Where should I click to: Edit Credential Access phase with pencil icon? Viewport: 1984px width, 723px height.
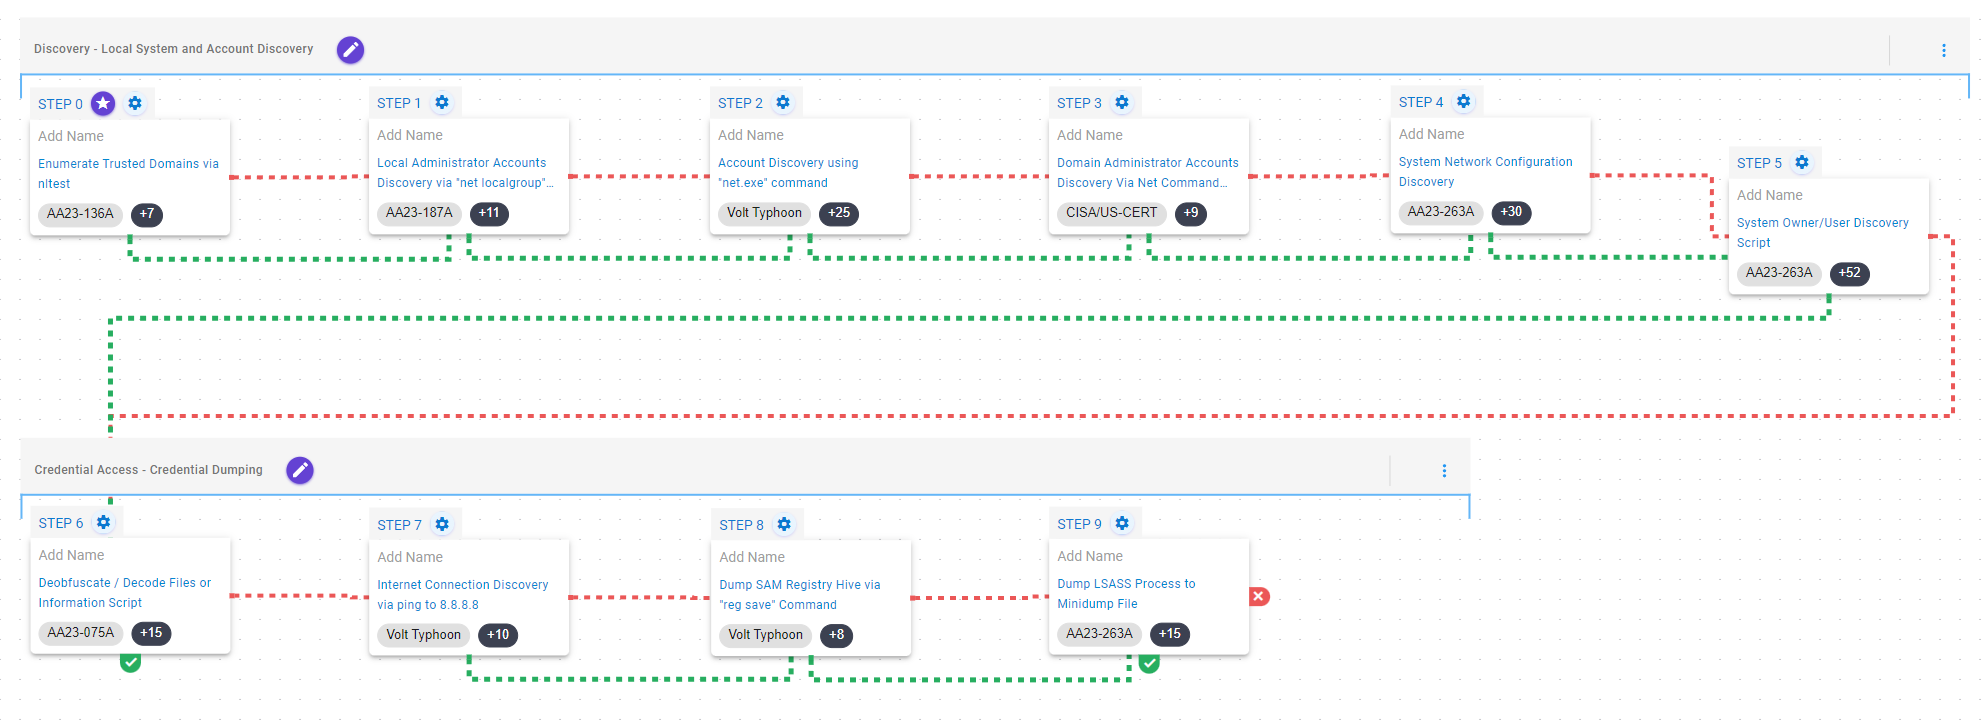[x=300, y=470]
